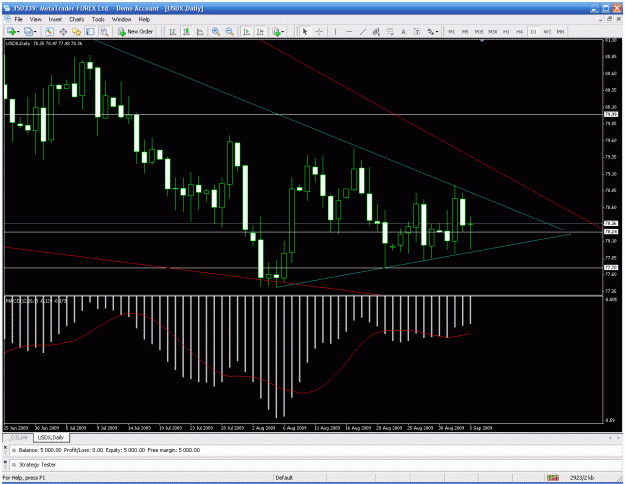Click the chart tab scroll arrows
Viewport: 625px width, 484px height.
coord(614,438)
